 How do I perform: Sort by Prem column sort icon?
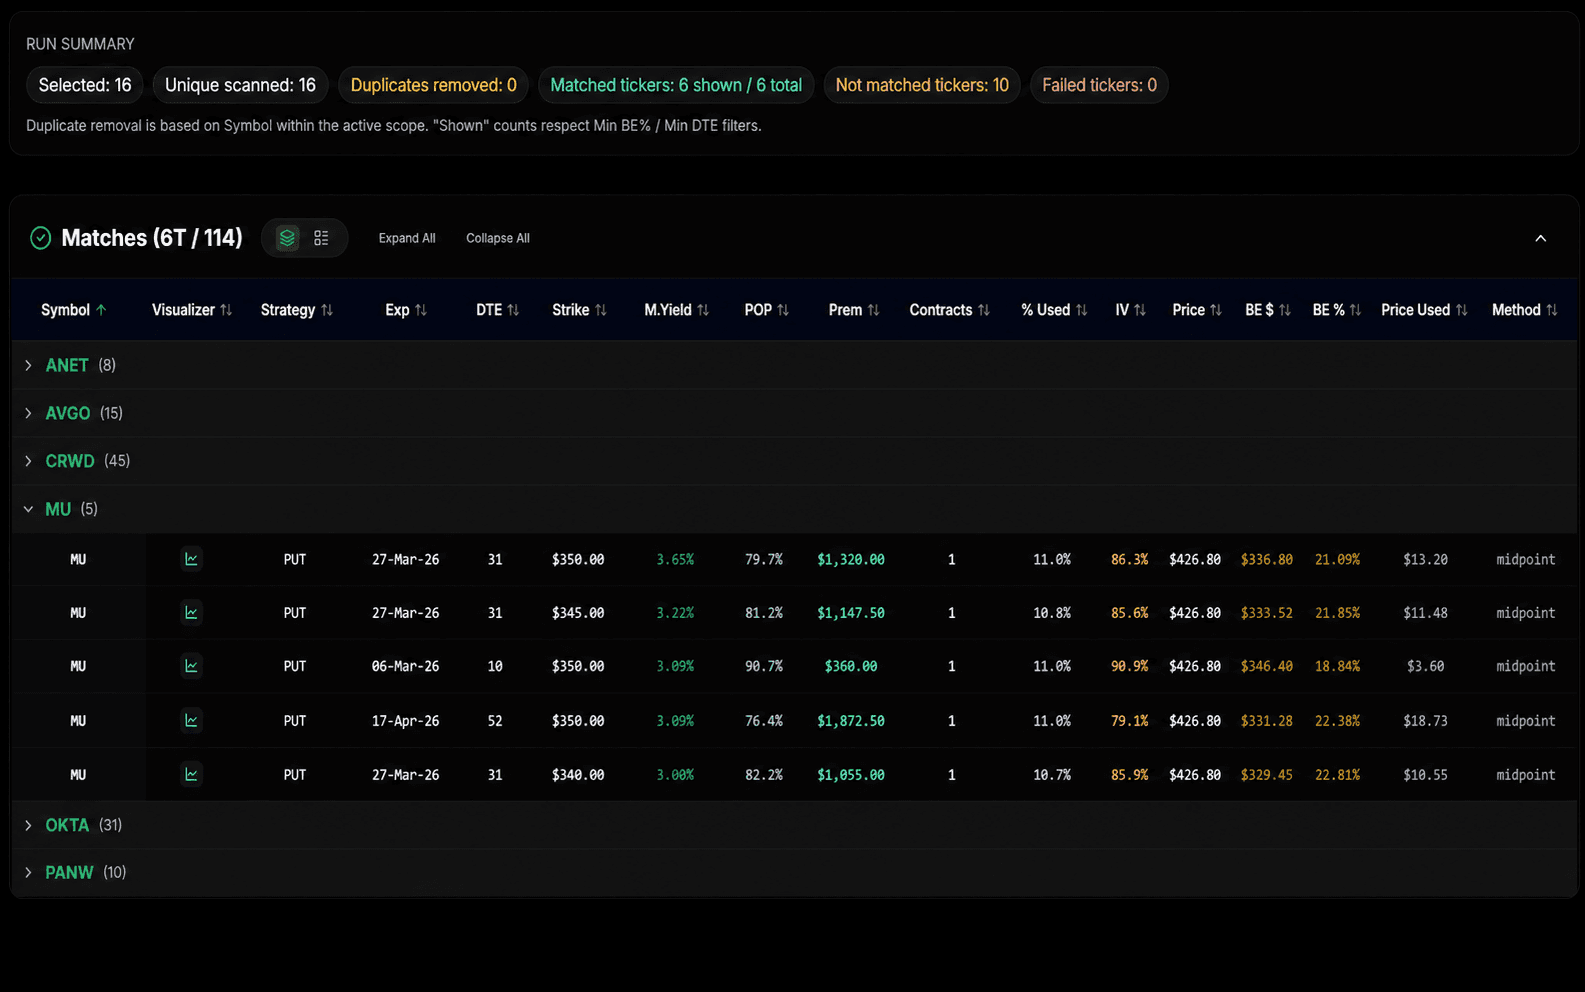873,310
